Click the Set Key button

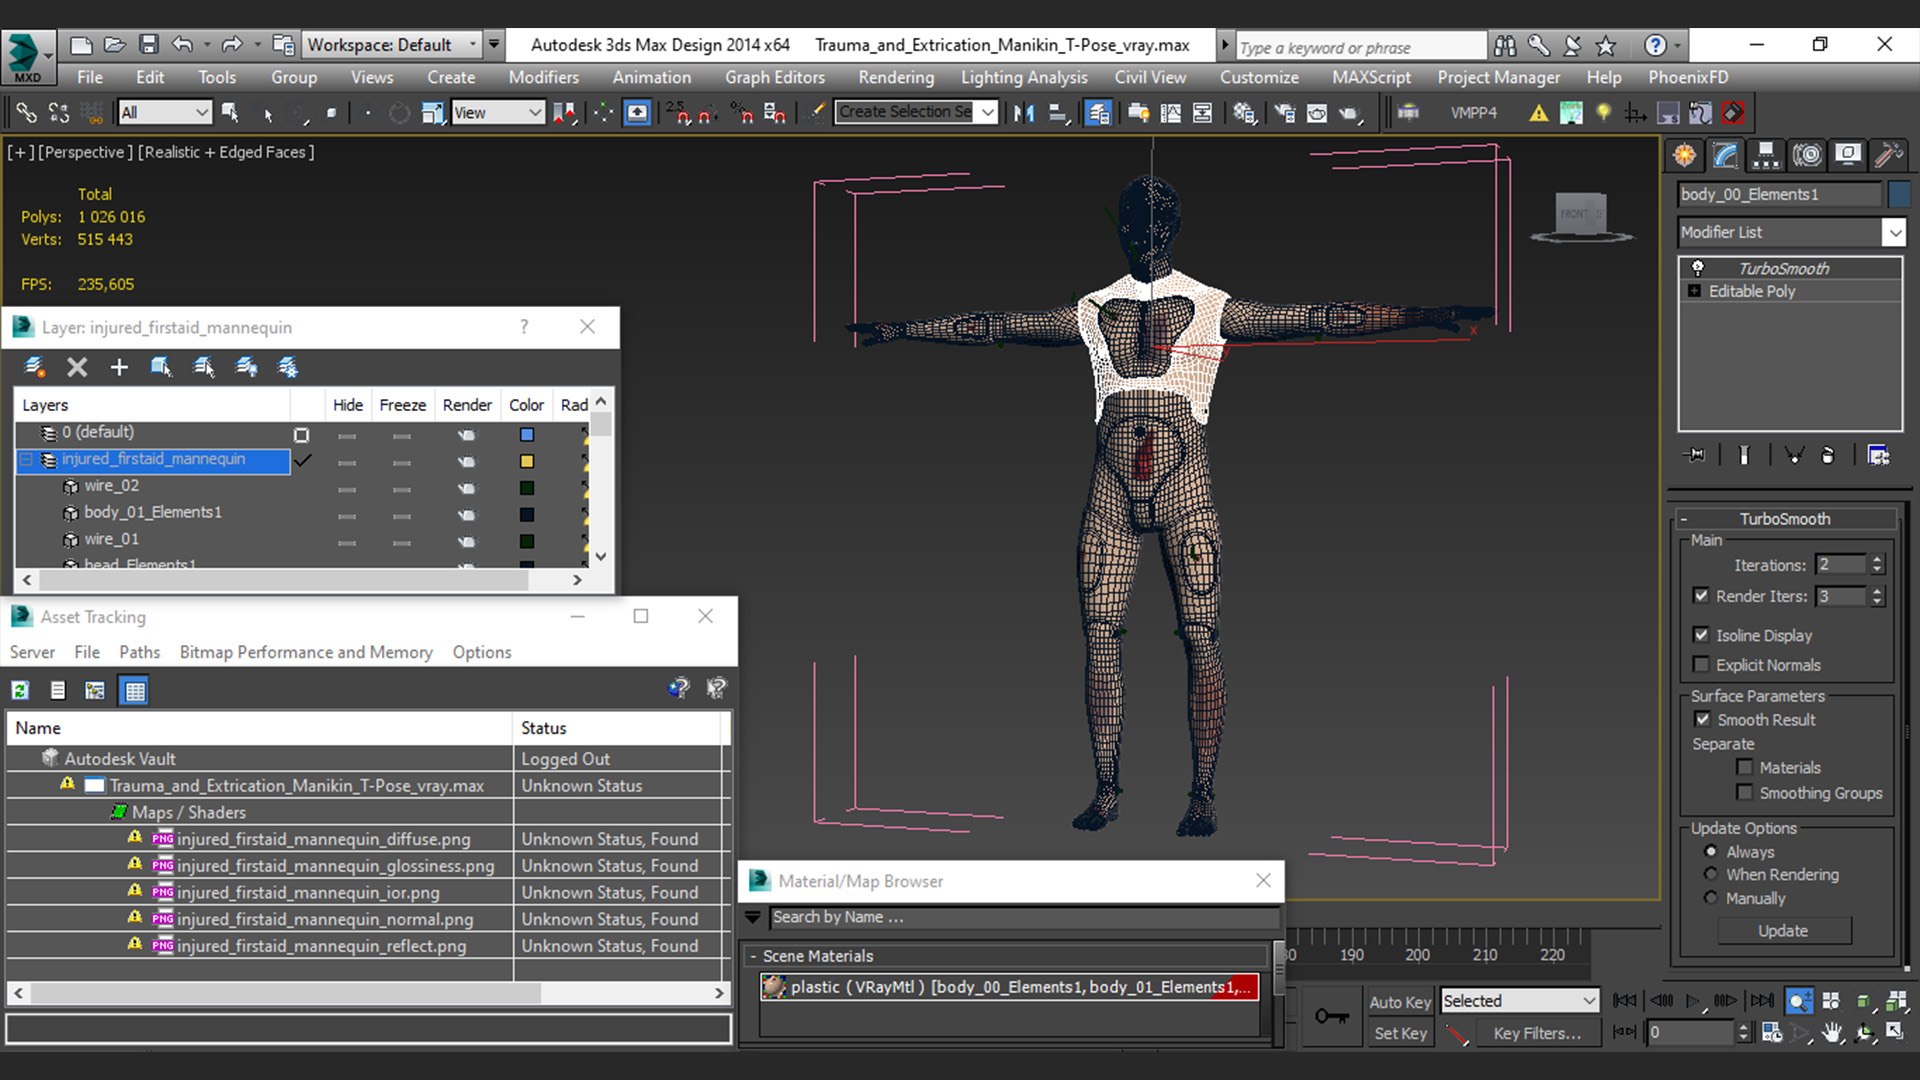pyautogui.click(x=1400, y=1033)
